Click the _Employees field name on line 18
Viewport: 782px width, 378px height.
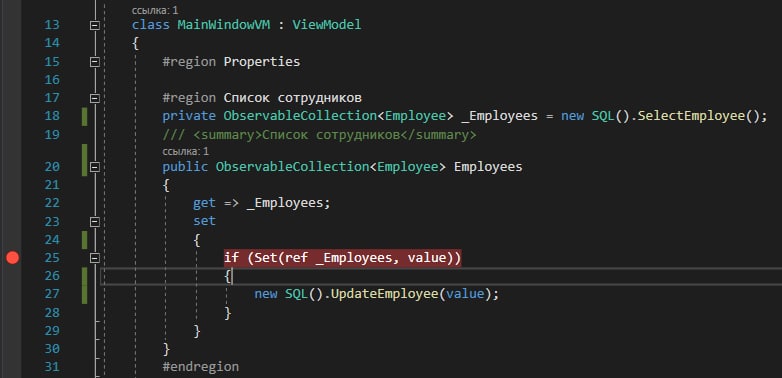pos(500,116)
